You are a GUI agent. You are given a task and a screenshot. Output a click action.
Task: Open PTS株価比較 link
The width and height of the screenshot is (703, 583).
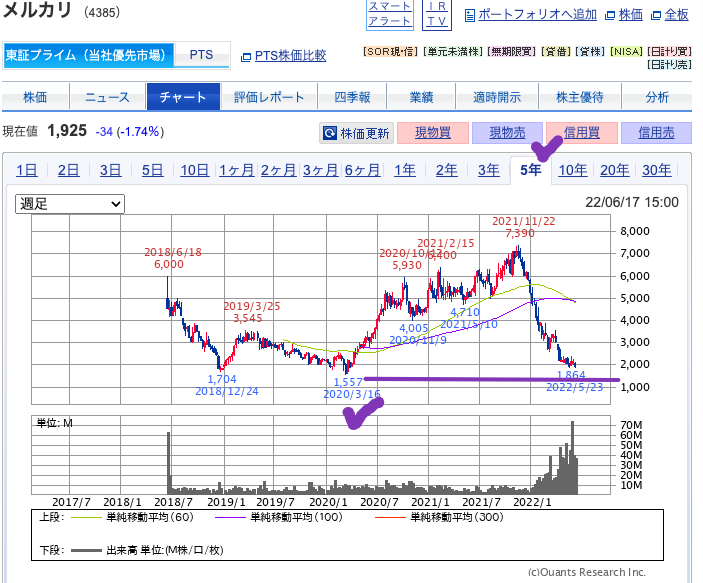(291, 56)
